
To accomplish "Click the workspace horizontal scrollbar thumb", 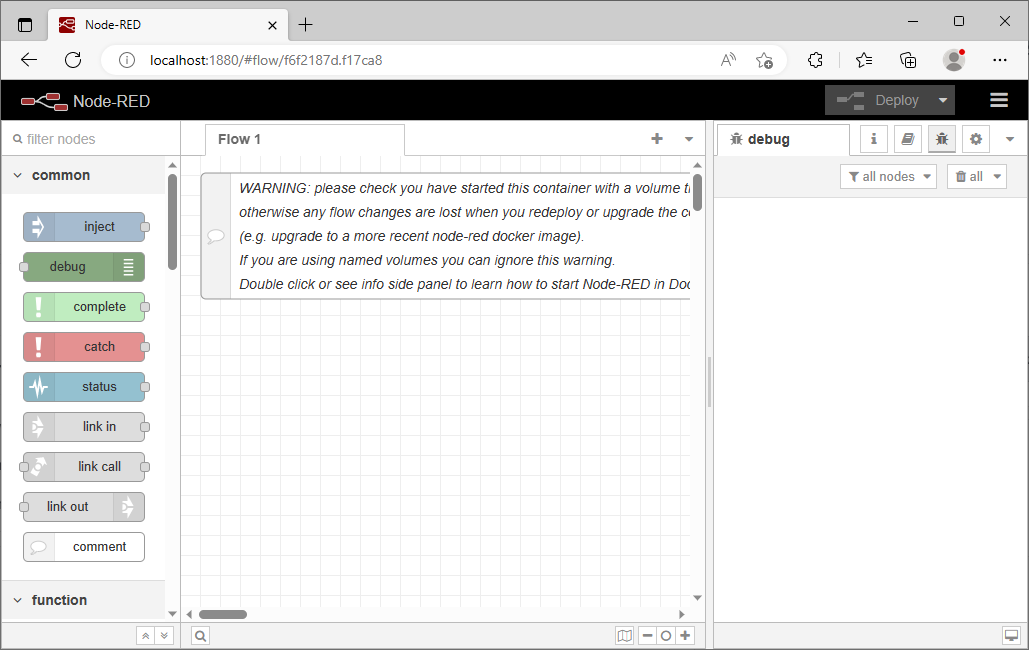I will [x=223, y=615].
